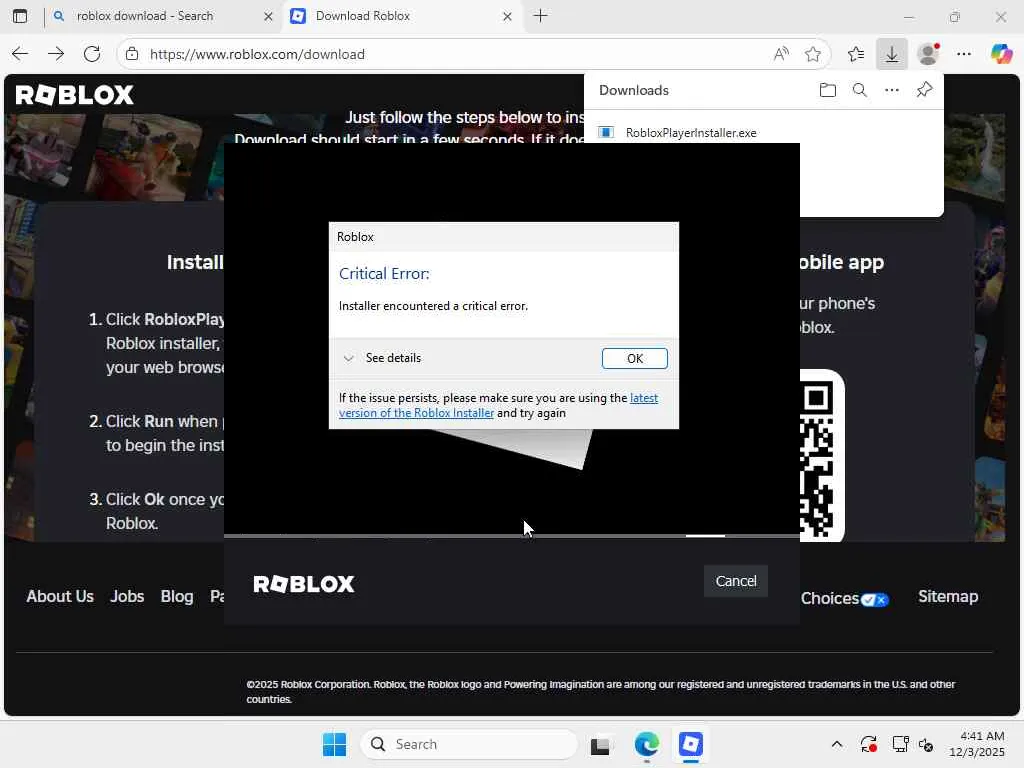This screenshot has width=1024, height=768.
Task: Open the clock showing 4:41 AM
Action: tap(976, 744)
